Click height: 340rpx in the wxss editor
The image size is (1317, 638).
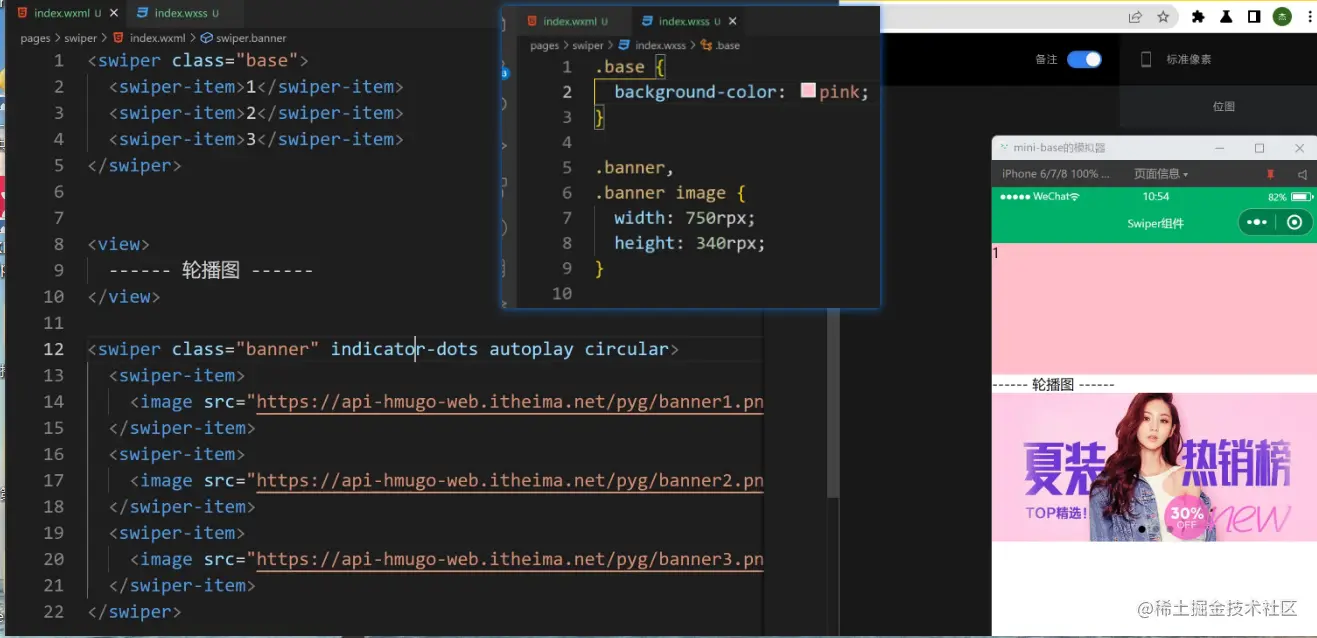click(690, 243)
